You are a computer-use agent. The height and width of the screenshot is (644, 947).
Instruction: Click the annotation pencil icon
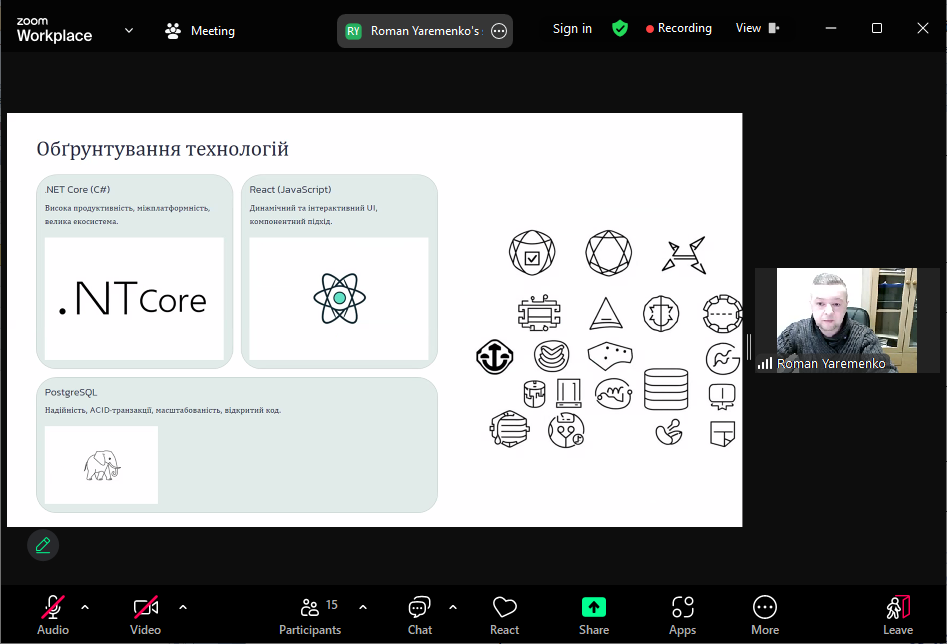pos(43,545)
